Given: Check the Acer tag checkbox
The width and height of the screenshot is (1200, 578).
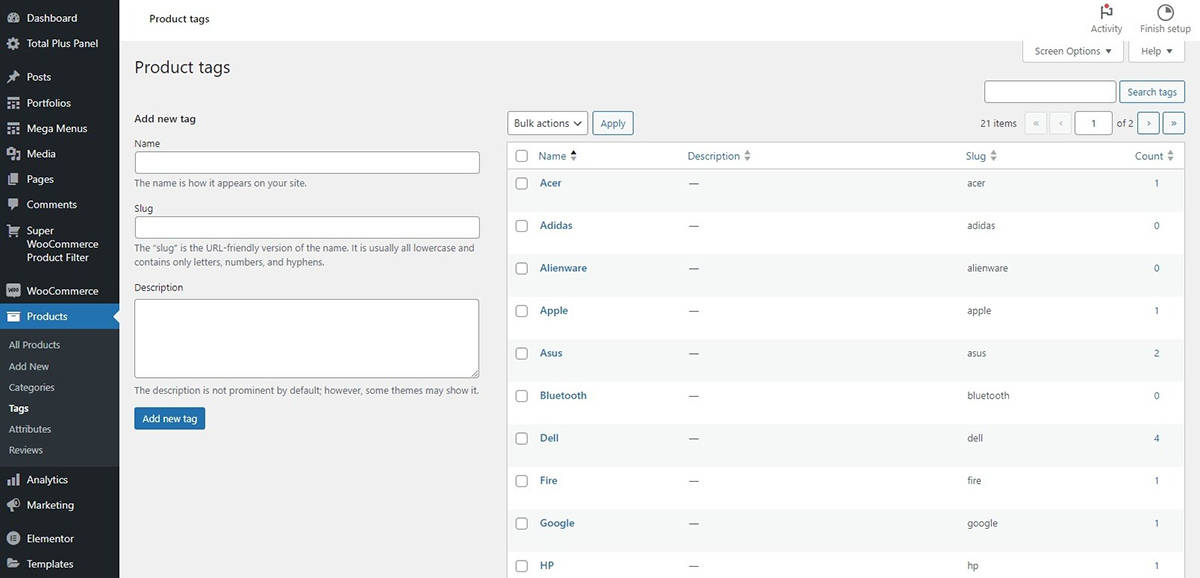Looking at the screenshot, I should click(x=521, y=184).
